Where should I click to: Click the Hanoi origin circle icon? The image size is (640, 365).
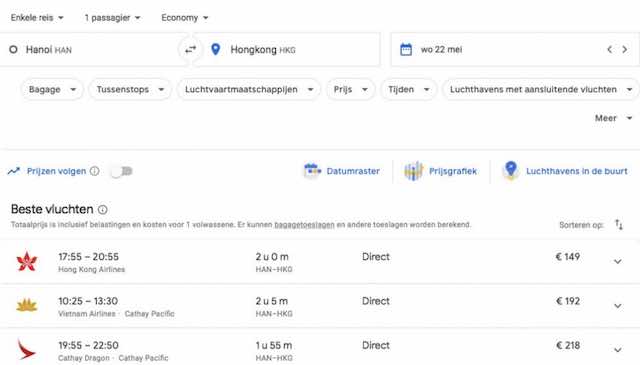tap(13, 49)
